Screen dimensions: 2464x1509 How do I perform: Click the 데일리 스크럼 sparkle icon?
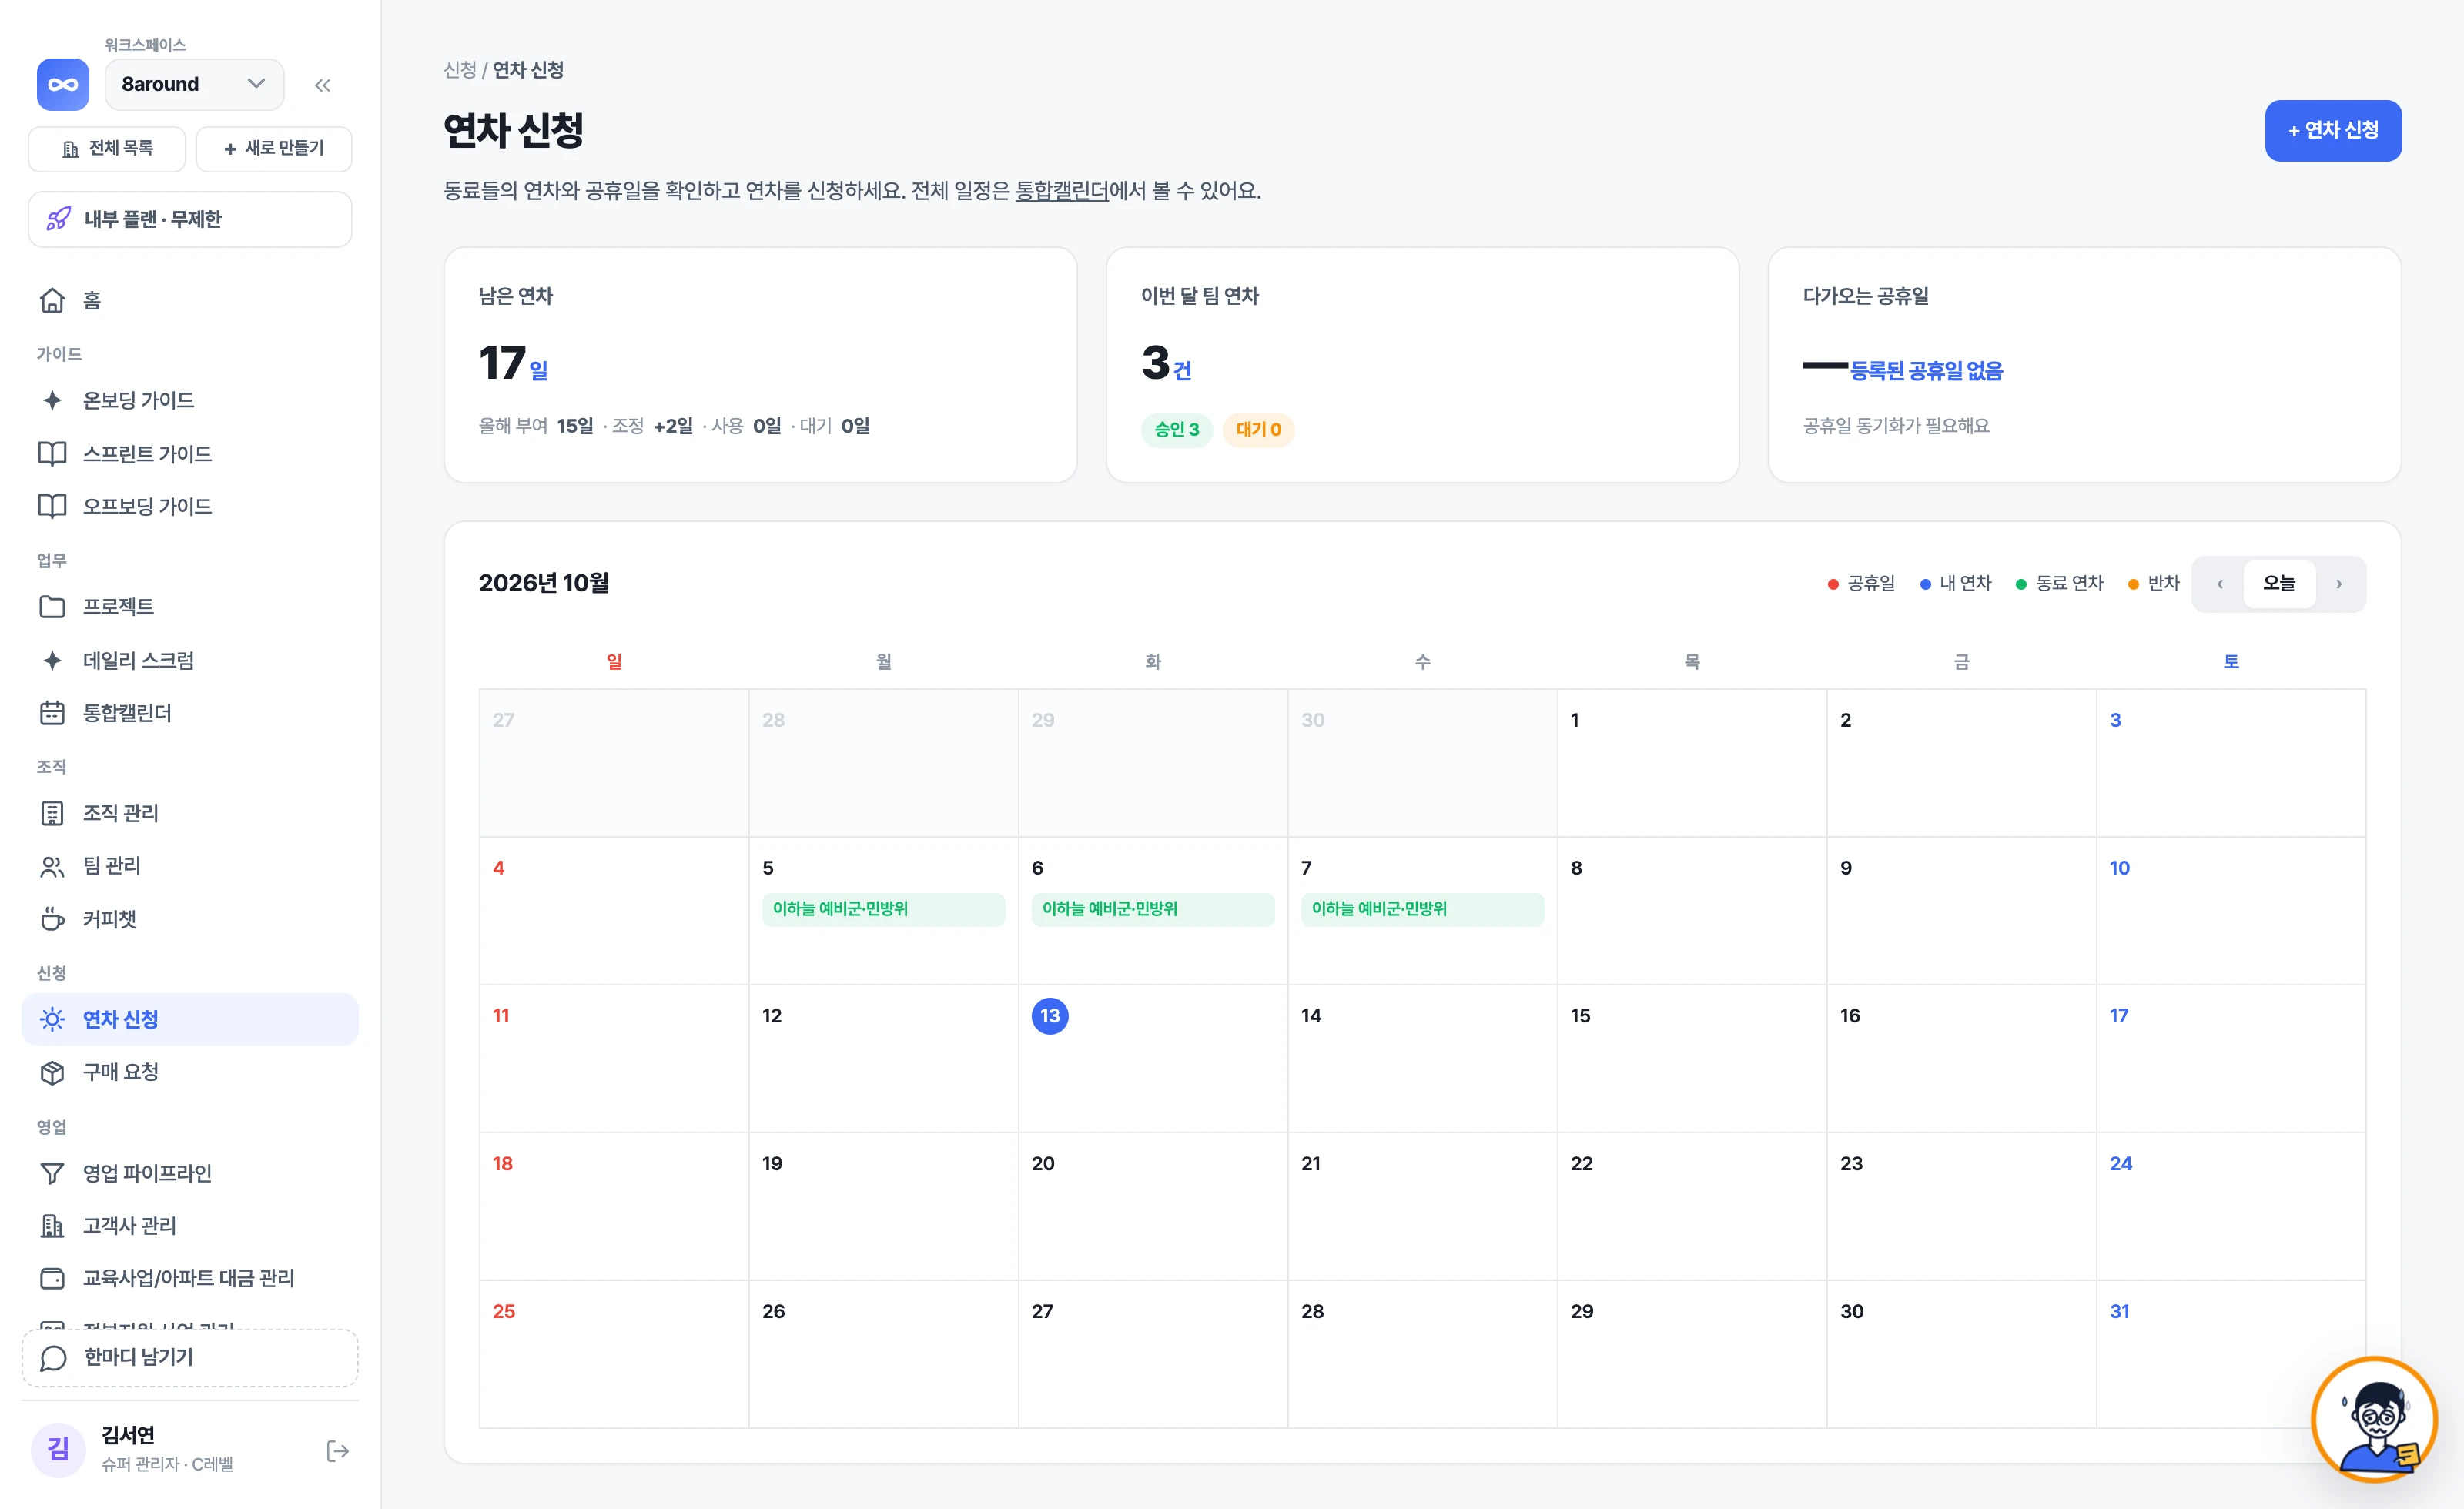[x=52, y=660]
